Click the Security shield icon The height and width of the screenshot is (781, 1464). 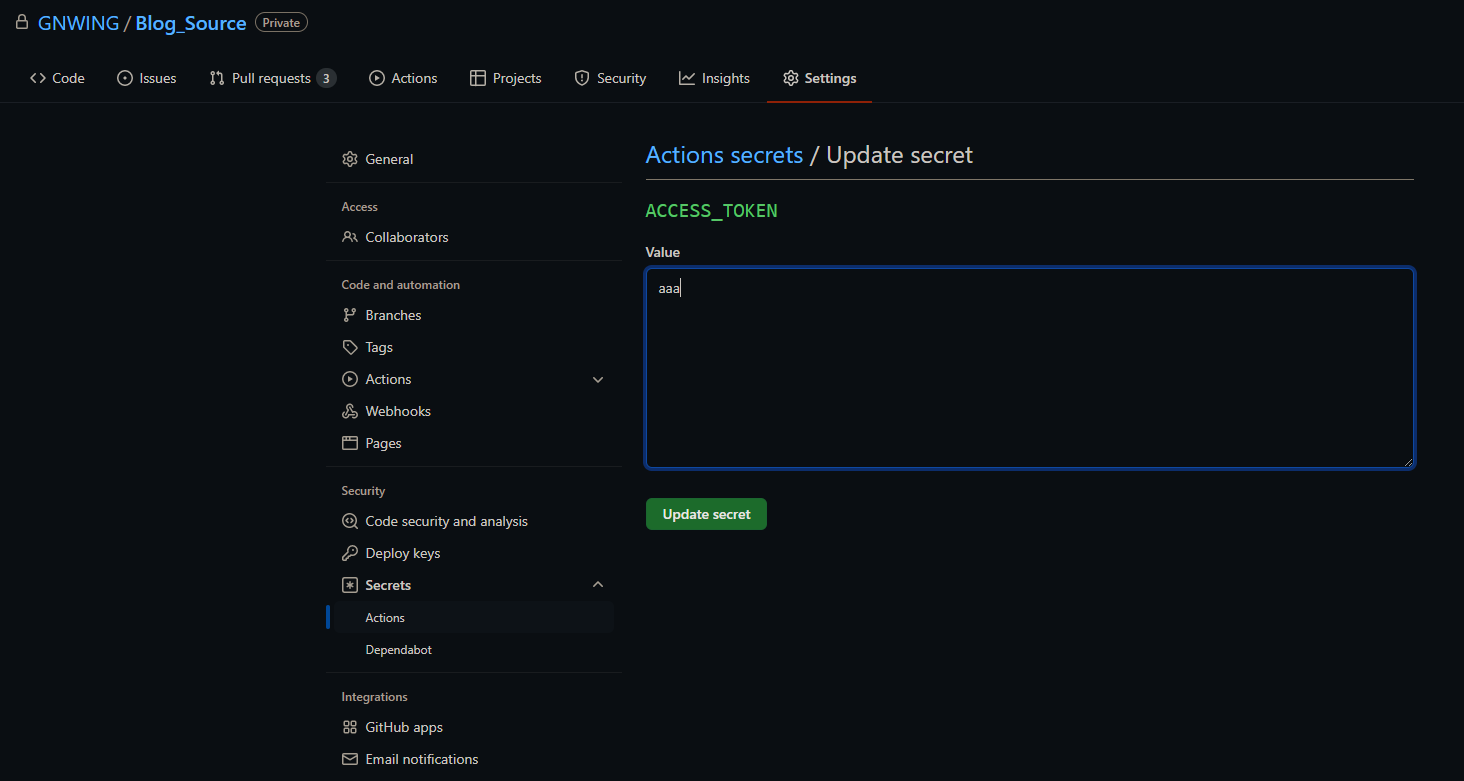point(582,78)
